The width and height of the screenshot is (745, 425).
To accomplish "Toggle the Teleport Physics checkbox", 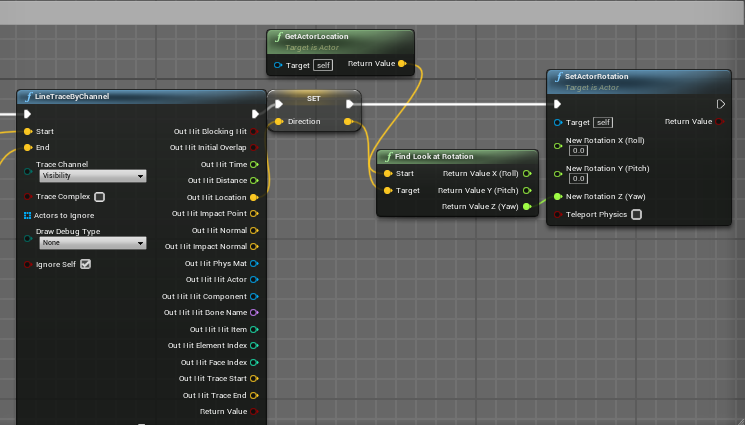I will [x=636, y=214].
